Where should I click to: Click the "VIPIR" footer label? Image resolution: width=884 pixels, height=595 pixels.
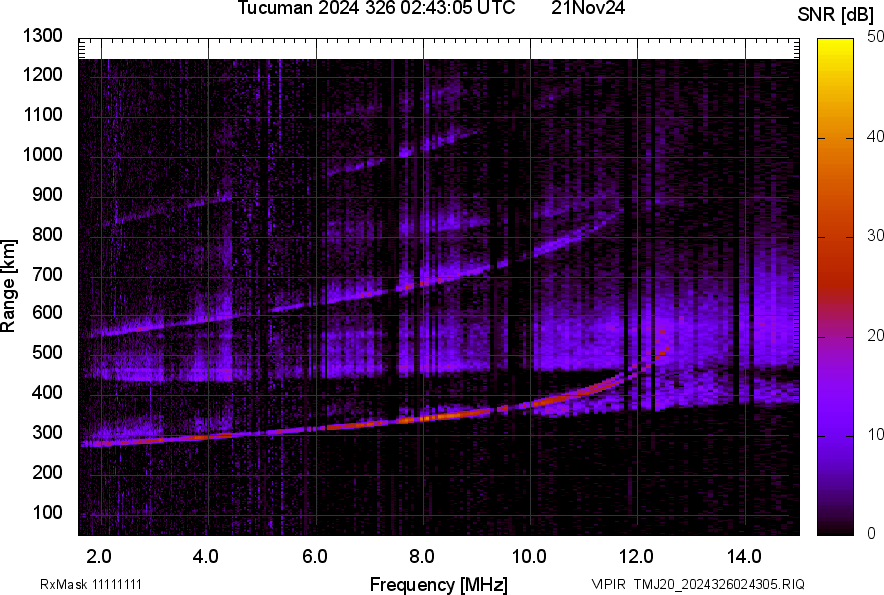(608, 584)
